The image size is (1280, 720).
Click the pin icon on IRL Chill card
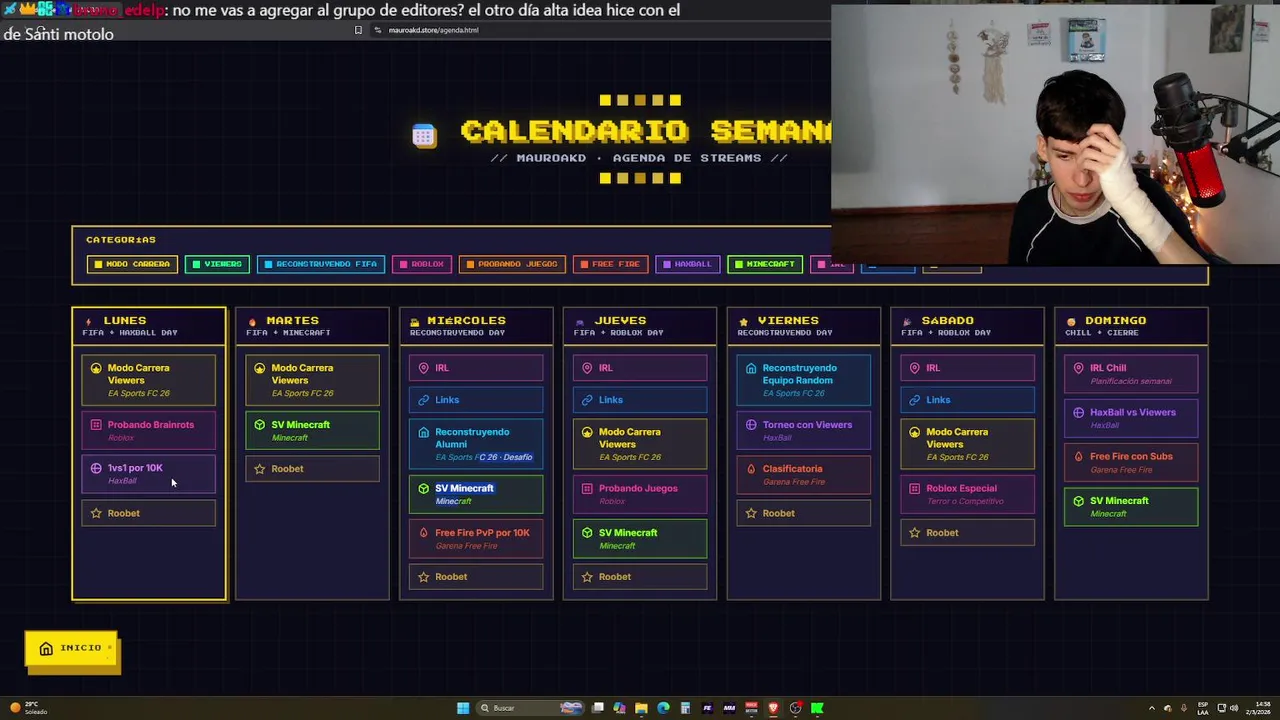tap(1078, 368)
